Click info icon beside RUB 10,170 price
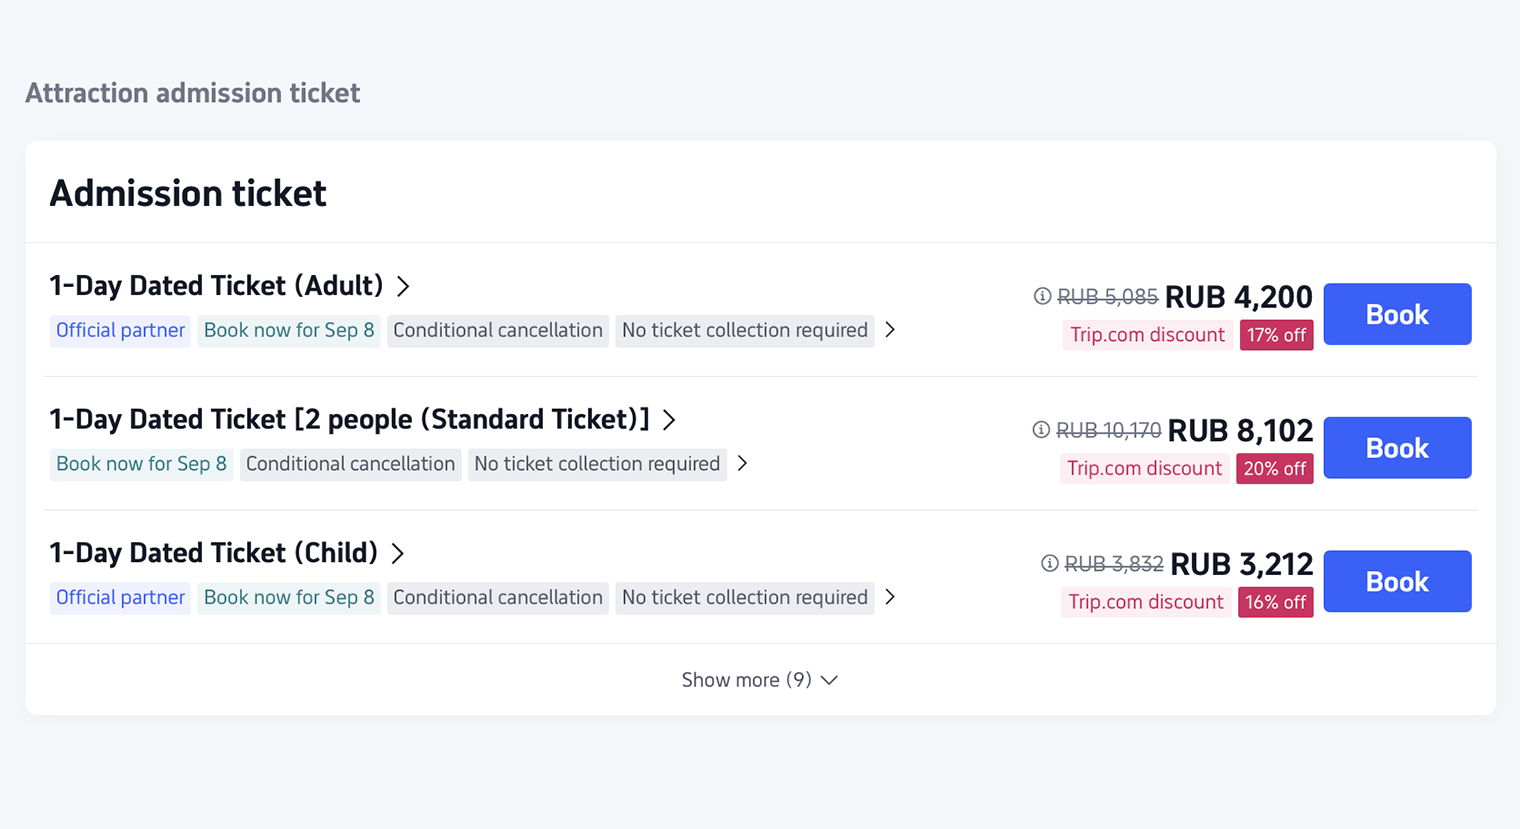This screenshot has height=829, width=1520. coord(1041,430)
